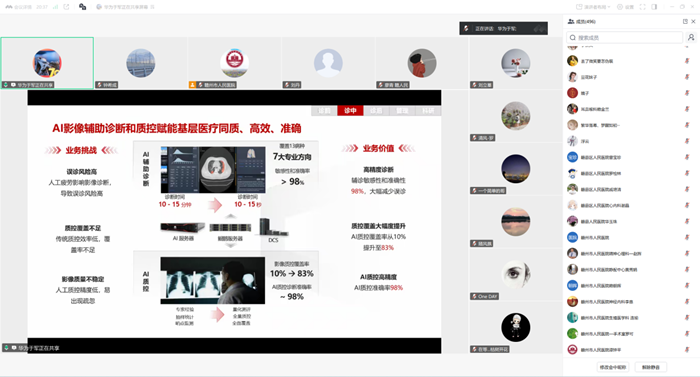The width and height of the screenshot is (700, 377).
Task: Select the One DAY participant thumbnail
Action: [x=516, y=275]
